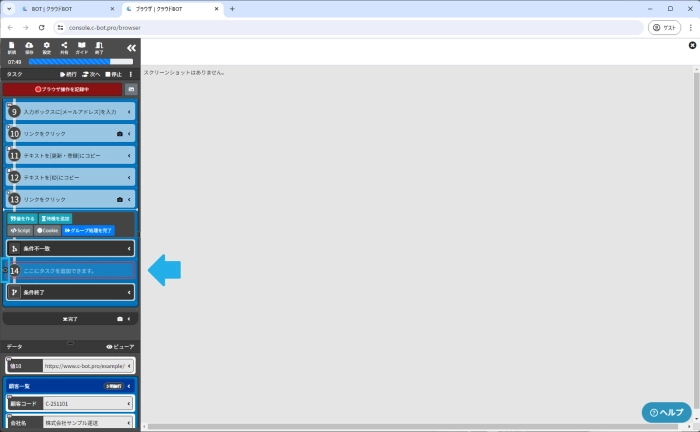Viewport: 700px width, 432px height.
Task: Click the horizontal scrollbar at the bottom
Action: [x=413, y=427]
